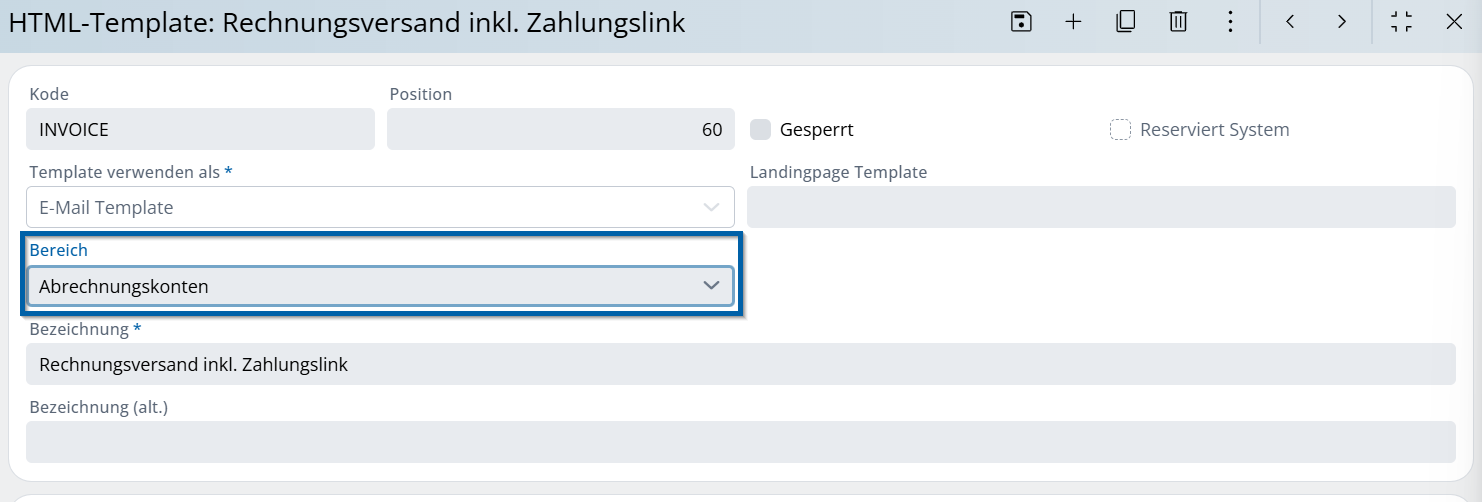The height and width of the screenshot is (502, 1482).
Task: Toggle the Reserviert System checkbox
Action: pyautogui.click(x=1120, y=130)
